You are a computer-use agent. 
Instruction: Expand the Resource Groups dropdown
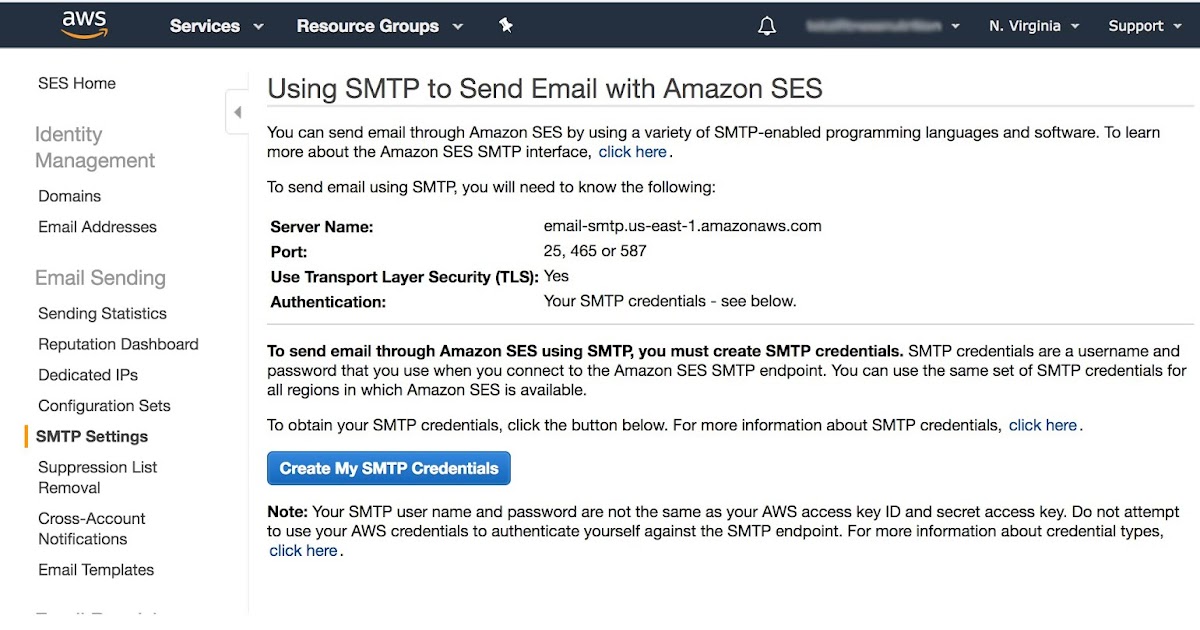[370, 25]
